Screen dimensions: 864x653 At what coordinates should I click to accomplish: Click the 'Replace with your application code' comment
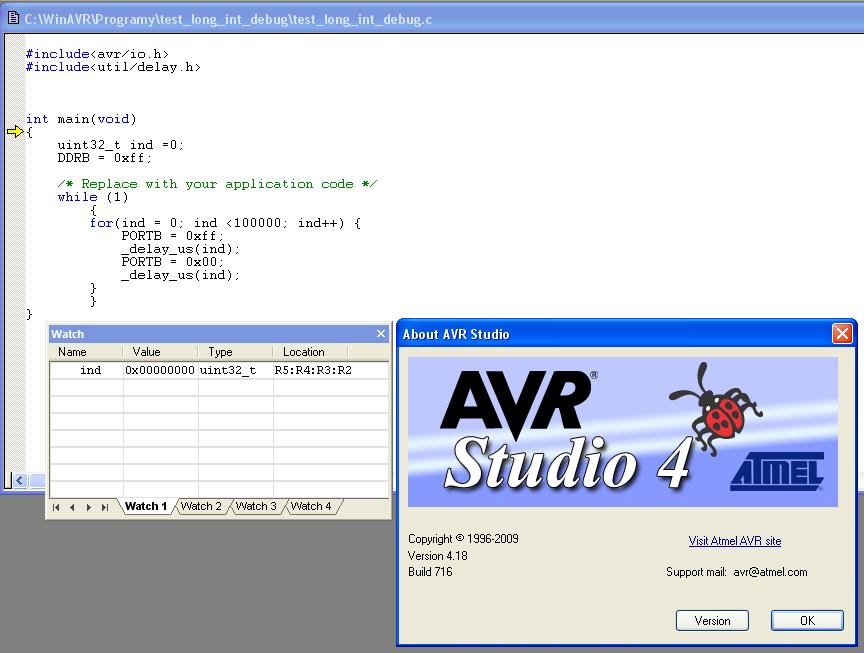coord(217,184)
